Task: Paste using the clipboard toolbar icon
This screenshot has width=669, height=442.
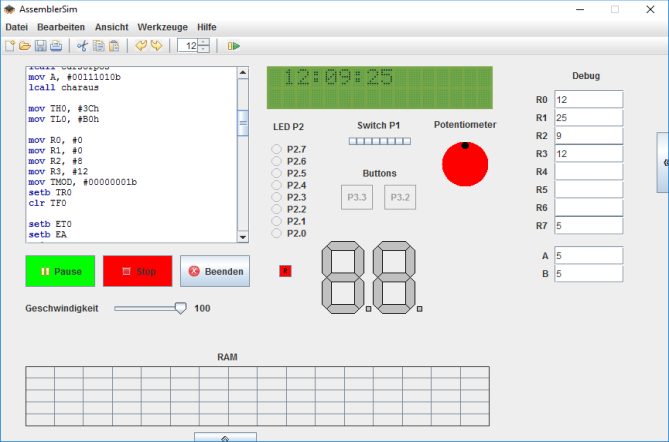Action: pos(114,46)
